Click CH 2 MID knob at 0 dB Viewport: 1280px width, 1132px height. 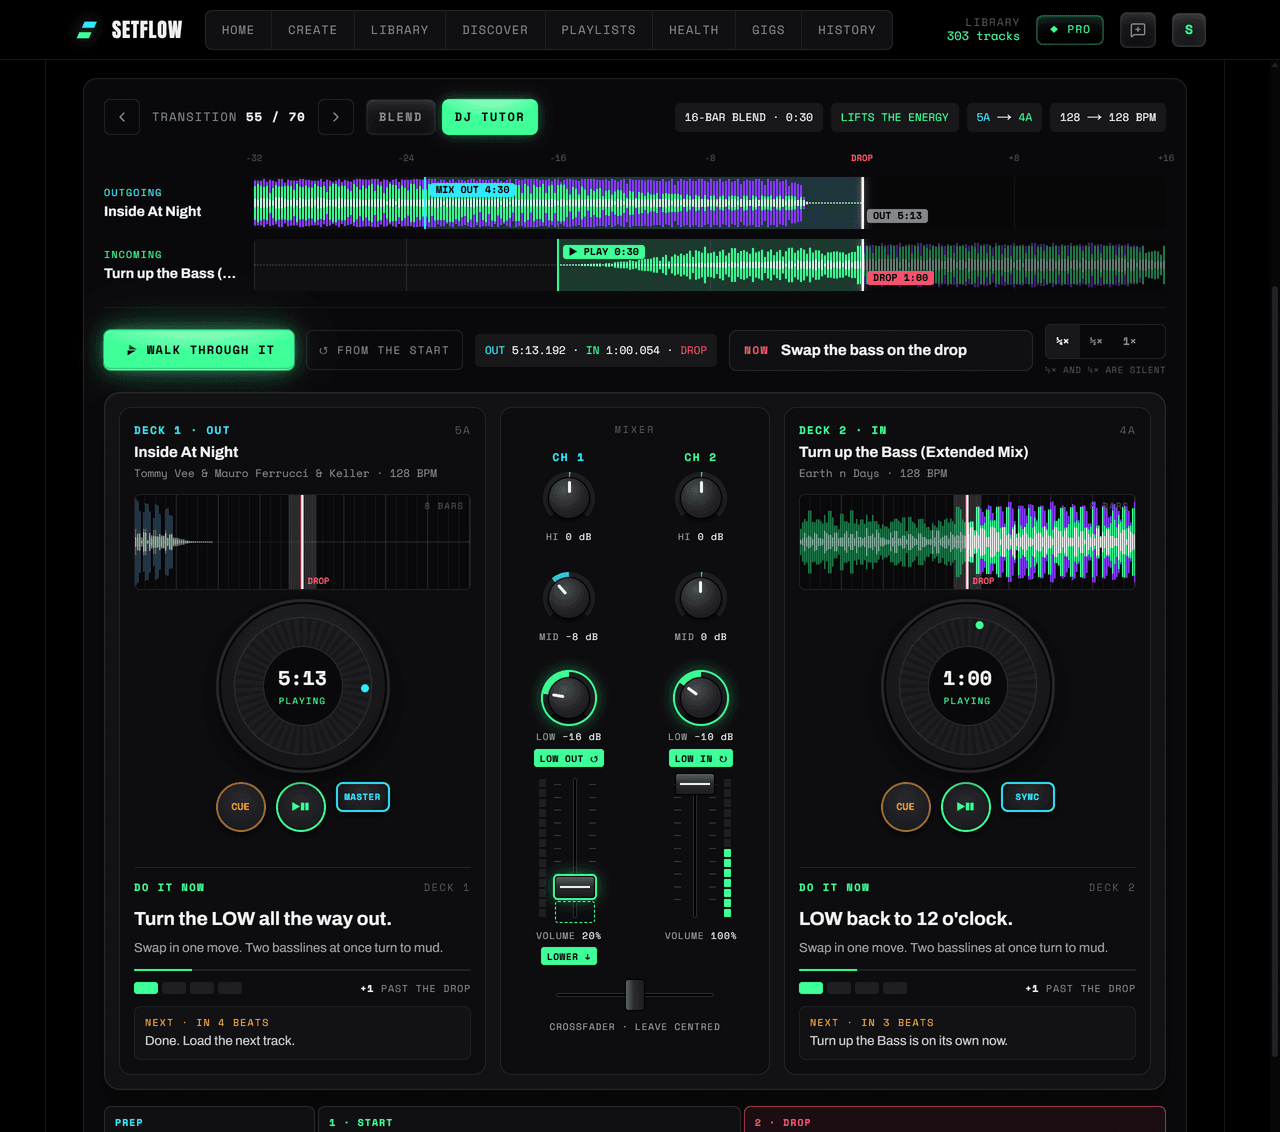tap(701, 597)
